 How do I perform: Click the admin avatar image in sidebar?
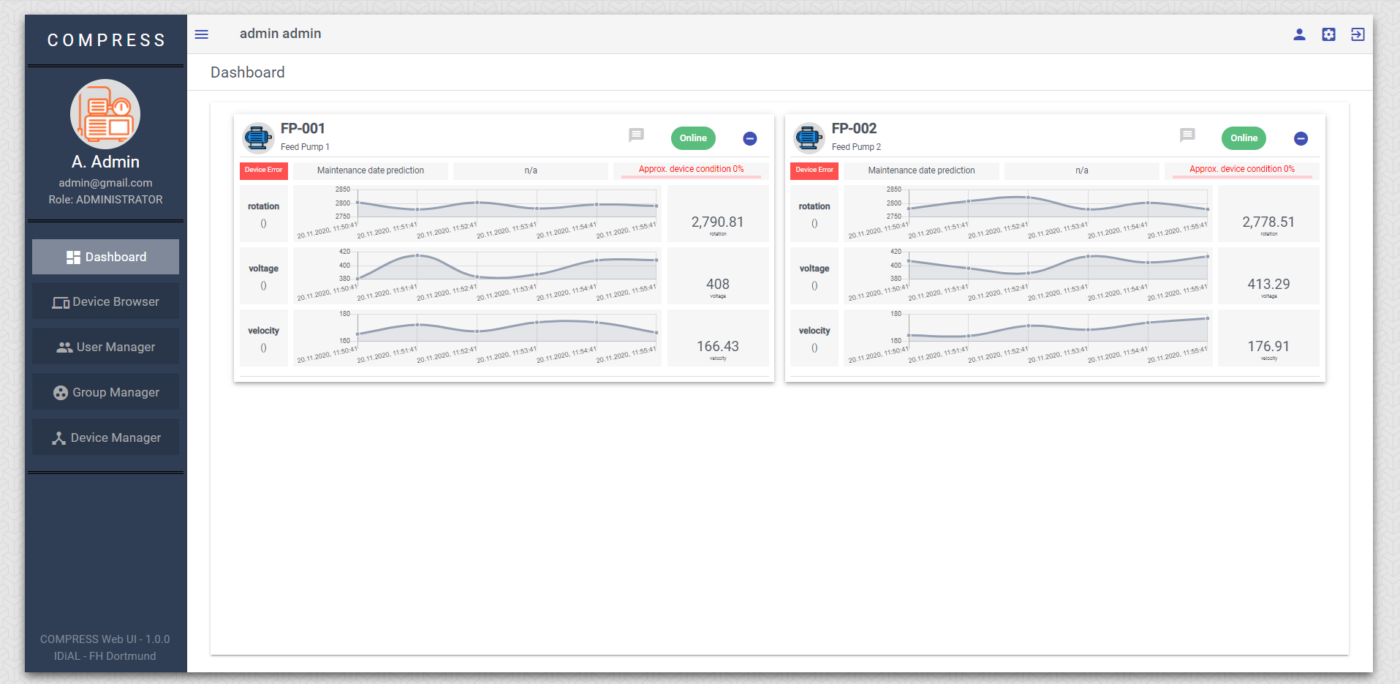(105, 114)
